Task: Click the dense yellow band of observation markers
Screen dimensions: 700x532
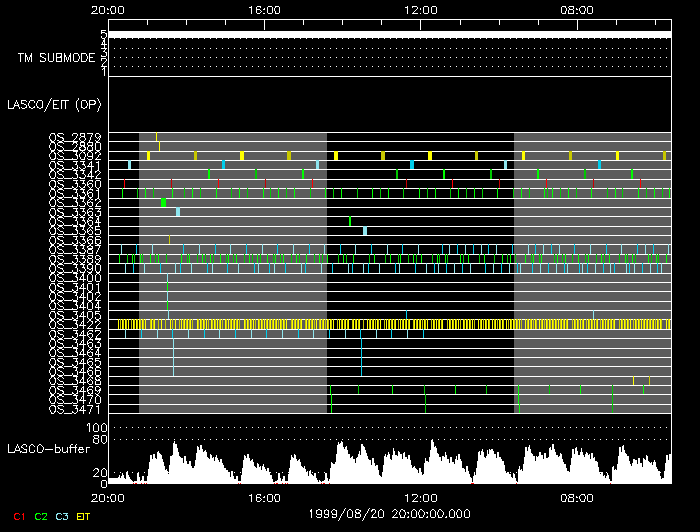Action: [388, 324]
